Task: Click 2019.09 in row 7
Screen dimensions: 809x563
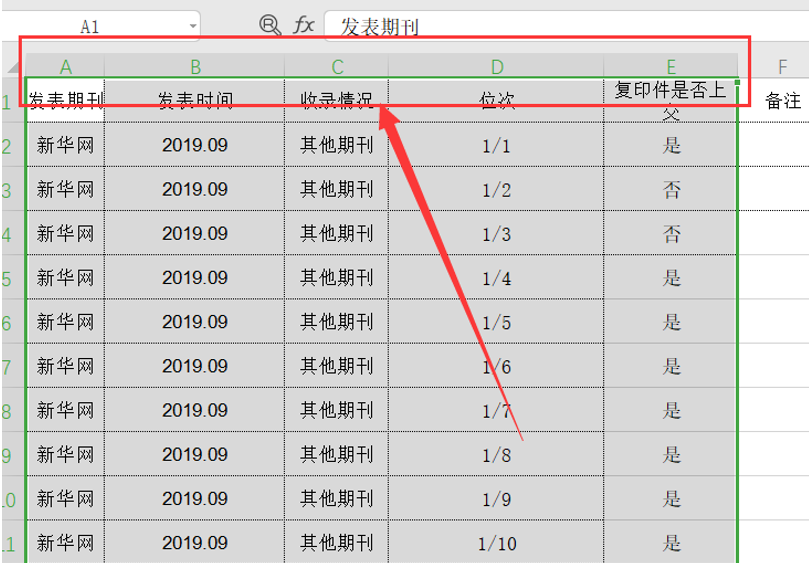Action: click(x=195, y=366)
